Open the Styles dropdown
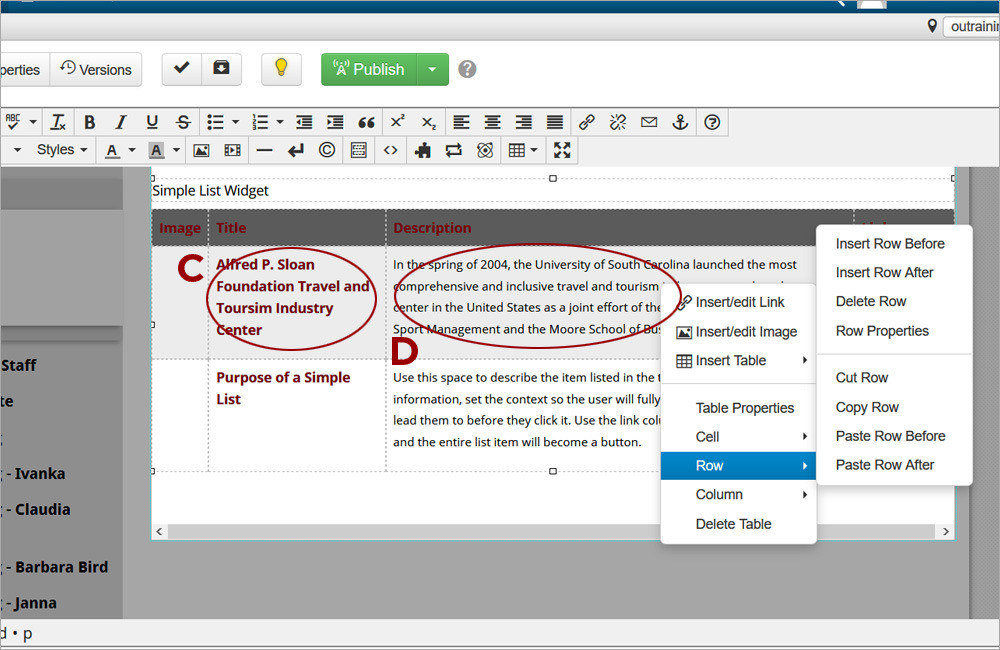The image size is (1000, 650). 62,150
